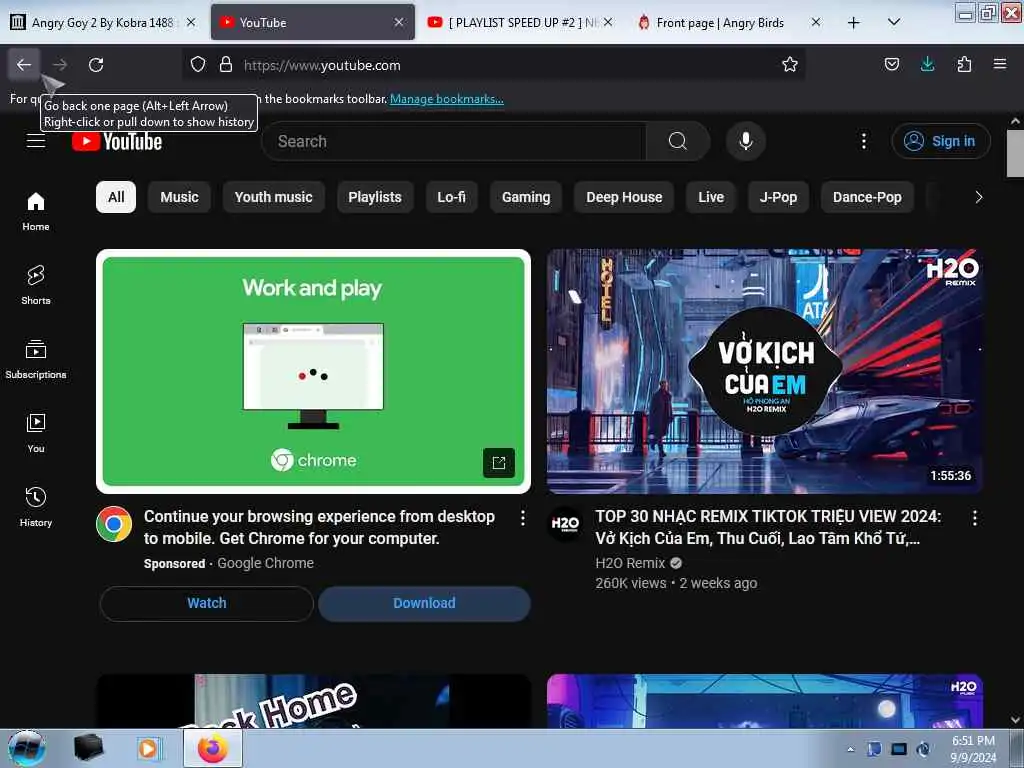1024x768 pixels.
Task: Open the tracking protection shield icon
Action: (x=198, y=65)
